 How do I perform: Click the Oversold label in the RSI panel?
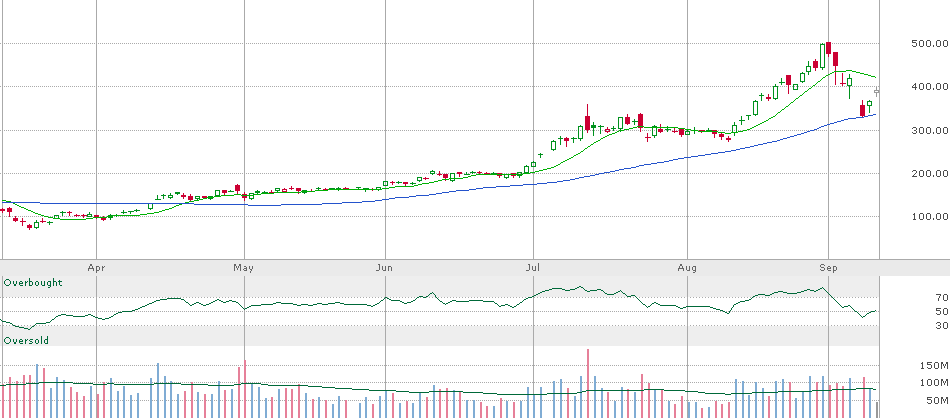pos(26,340)
